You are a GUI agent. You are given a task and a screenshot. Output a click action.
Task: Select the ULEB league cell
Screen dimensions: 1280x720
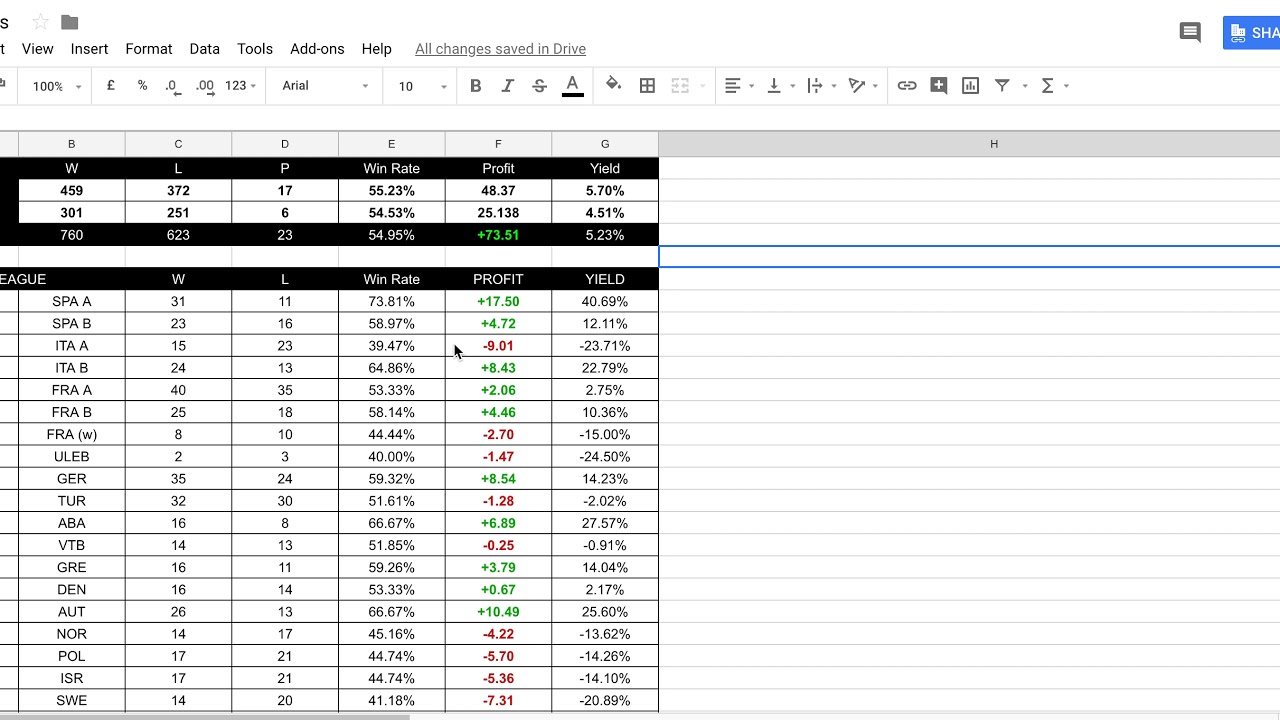click(71, 457)
